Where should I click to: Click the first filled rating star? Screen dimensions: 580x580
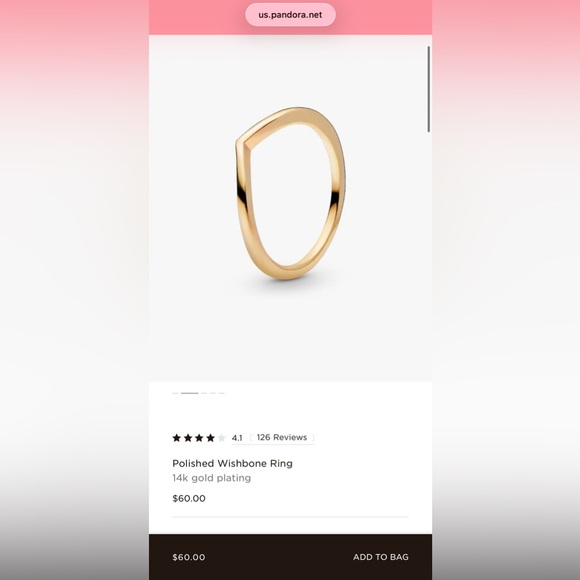click(x=176, y=438)
